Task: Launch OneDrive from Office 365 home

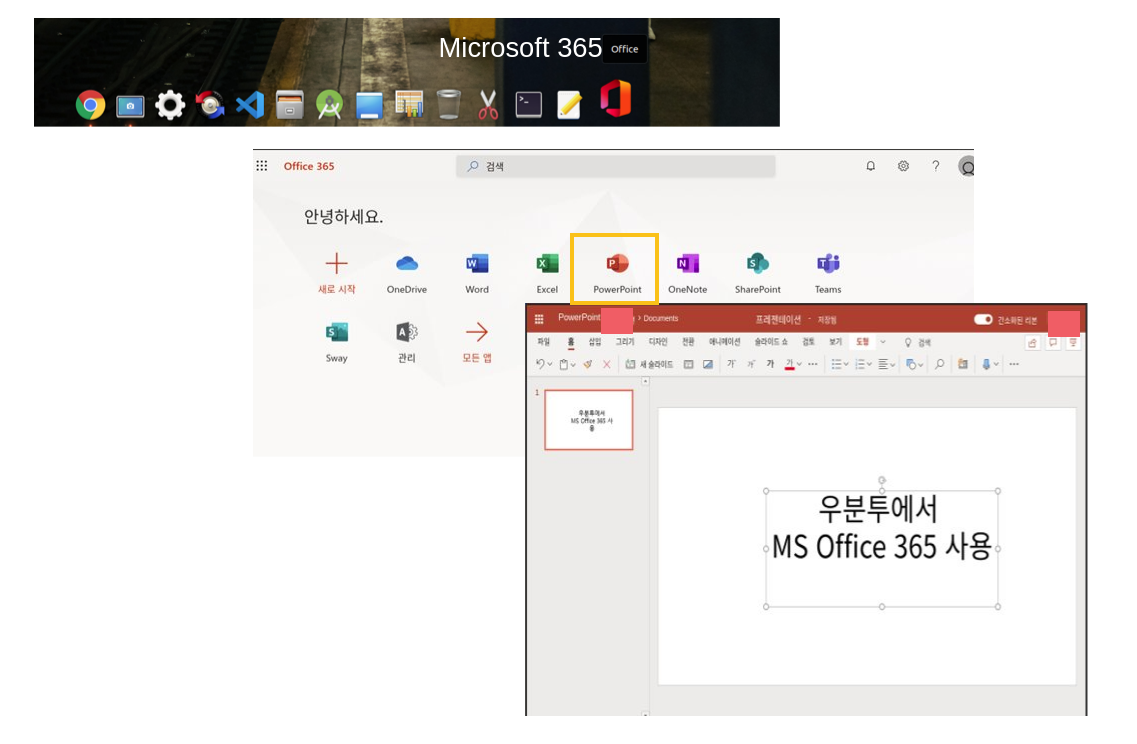Action: [x=407, y=272]
